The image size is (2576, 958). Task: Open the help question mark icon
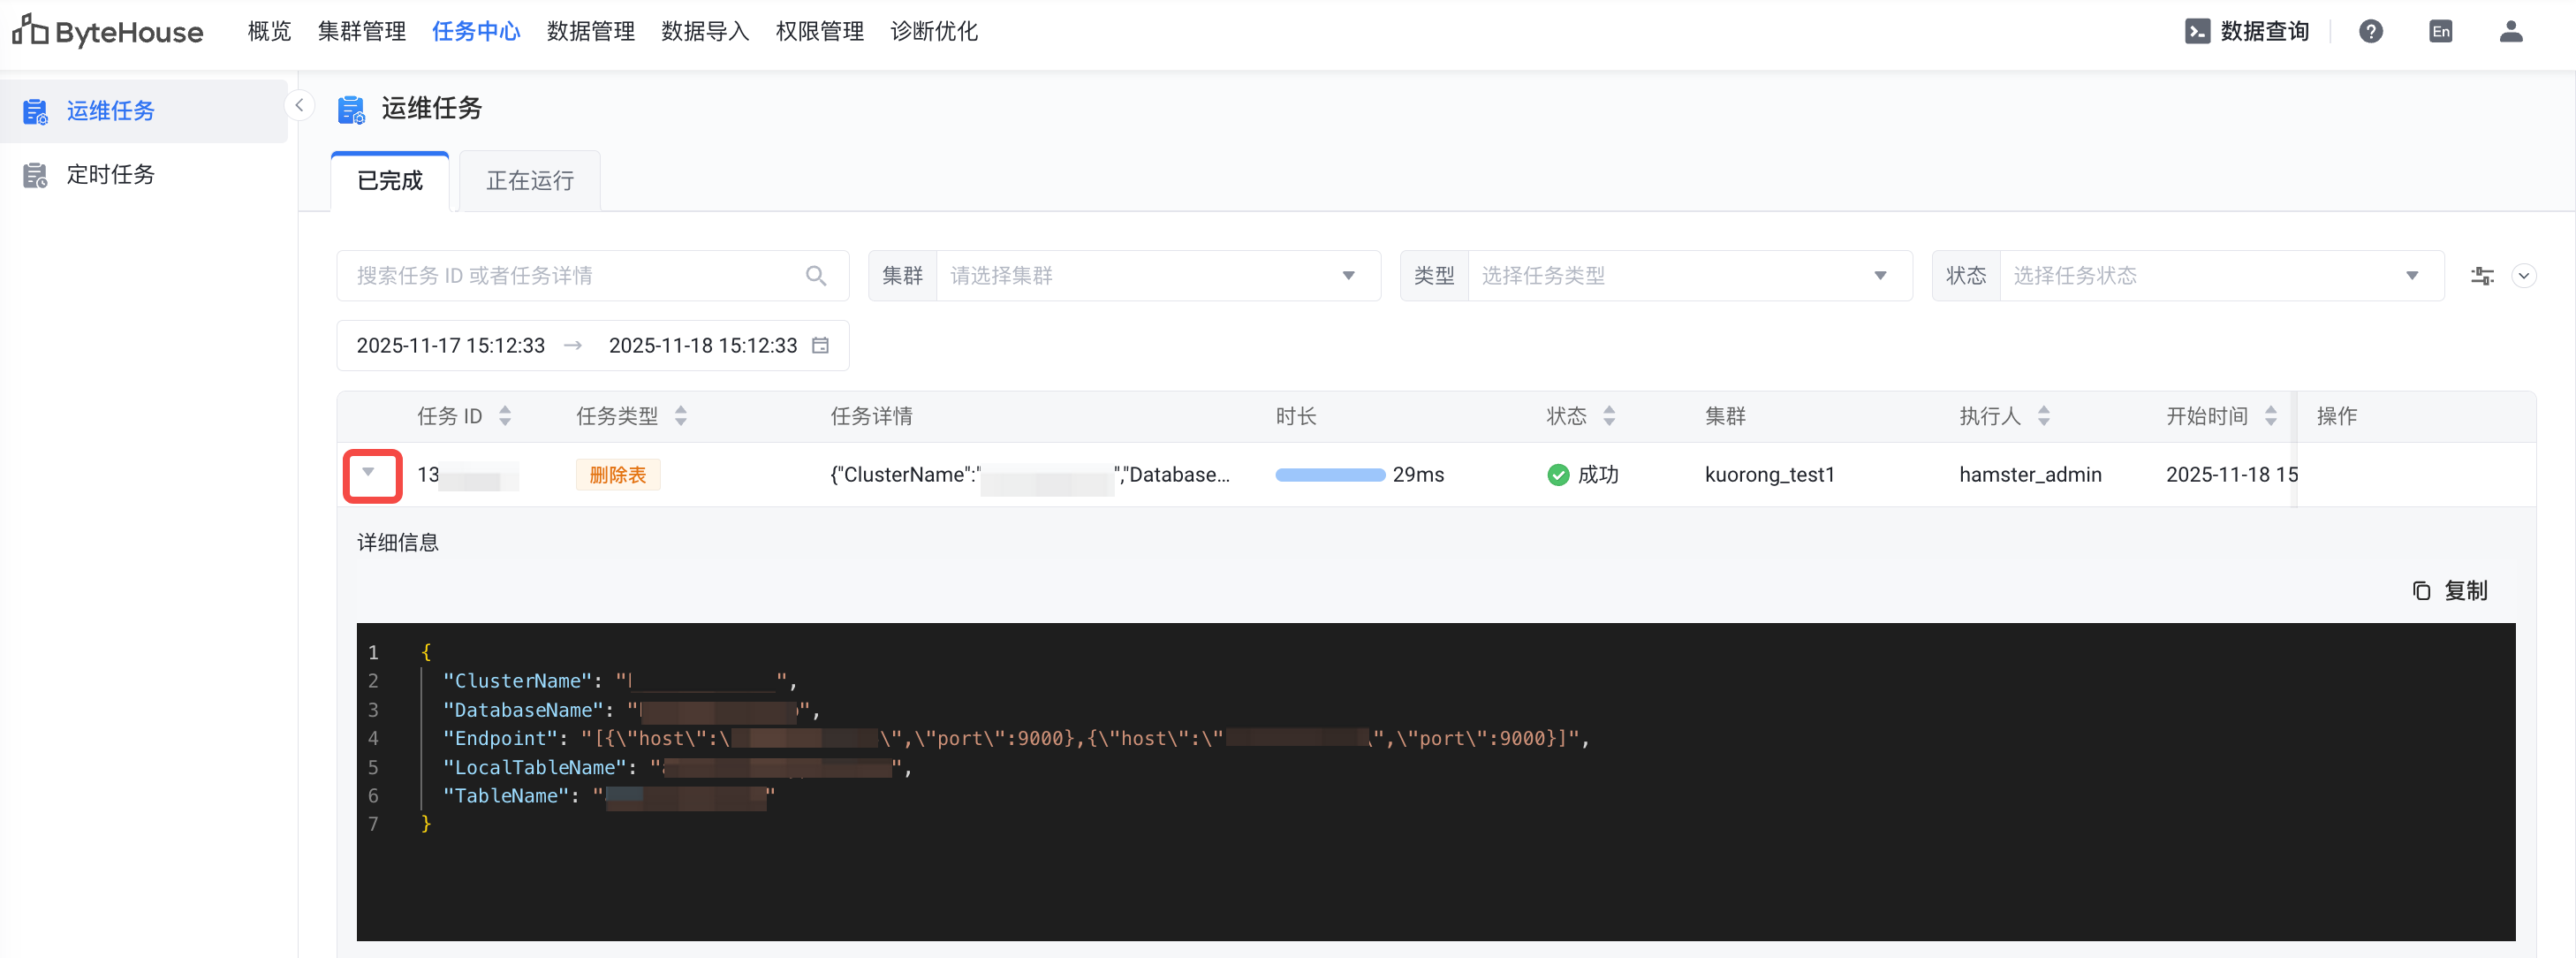tap(2370, 32)
